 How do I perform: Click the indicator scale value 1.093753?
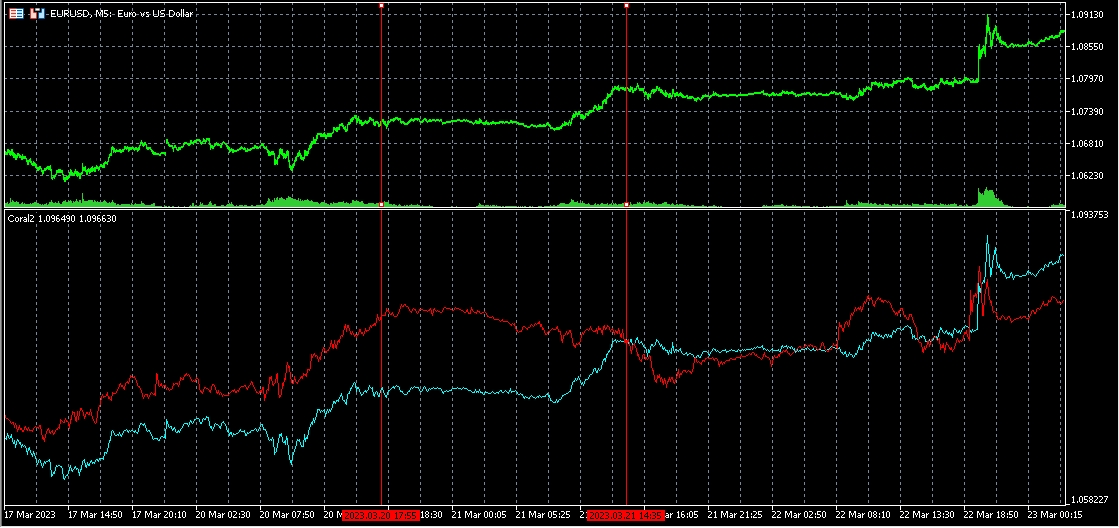click(x=1088, y=214)
